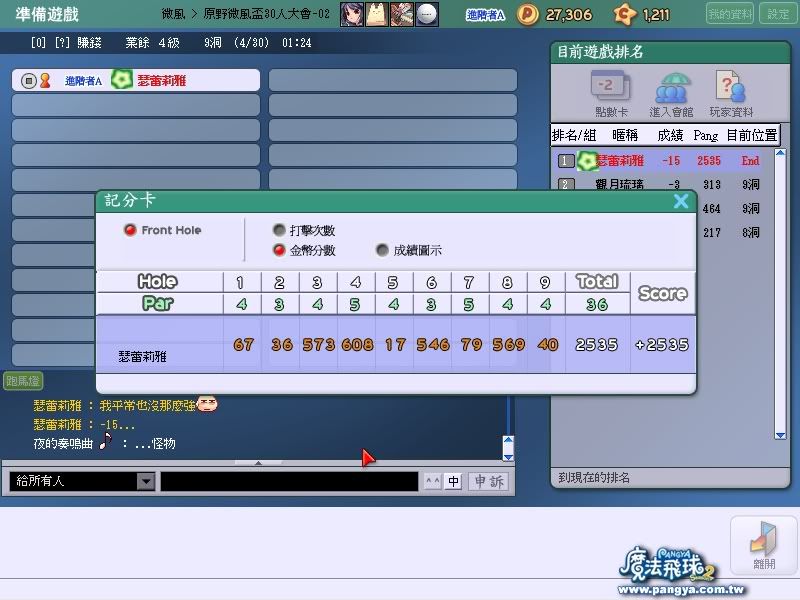
Task: Click the orange cookie currency icon
Action: click(x=625, y=15)
